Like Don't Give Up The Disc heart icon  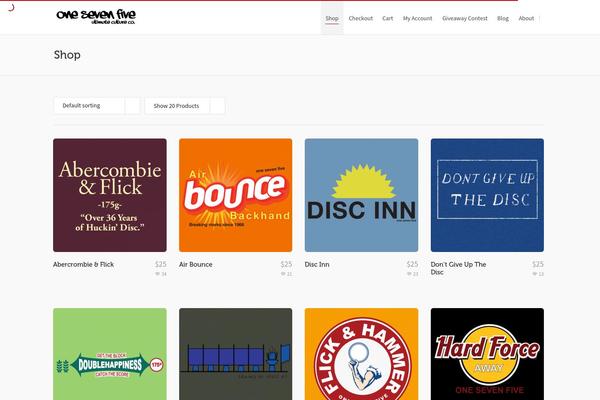[535, 274]
